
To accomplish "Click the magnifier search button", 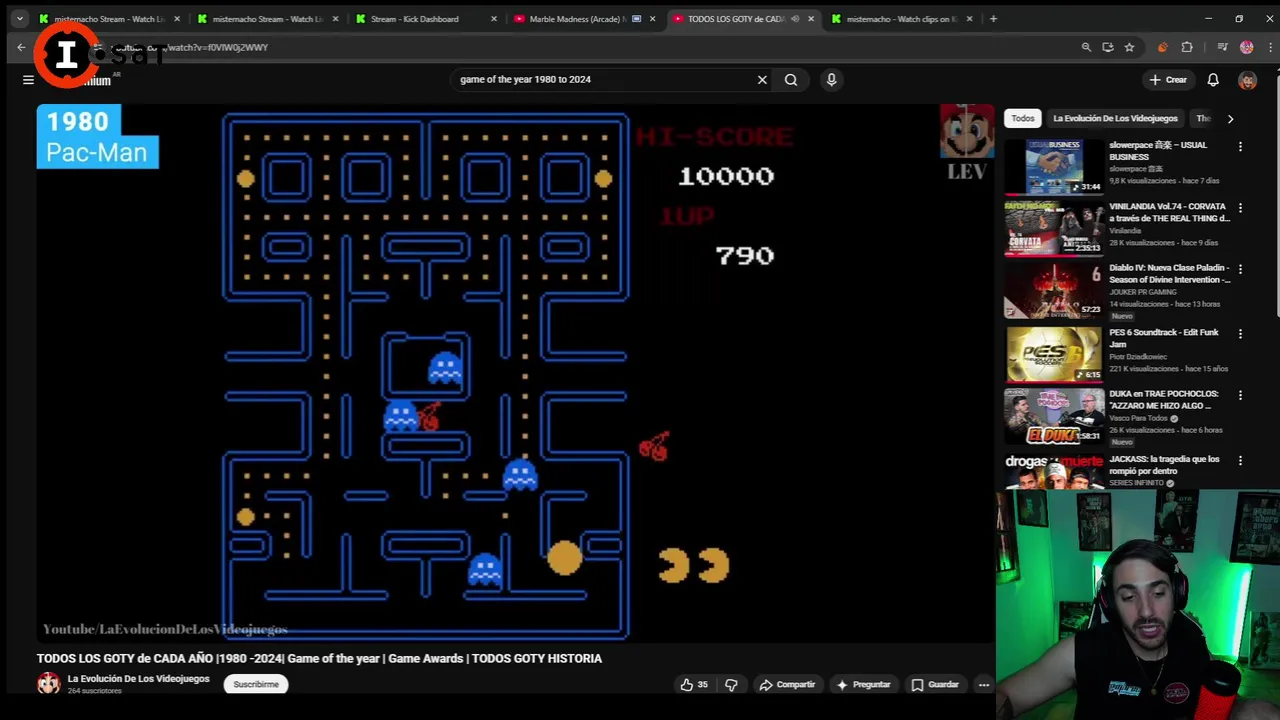I will pyautogui.click(x=791, y=80).
